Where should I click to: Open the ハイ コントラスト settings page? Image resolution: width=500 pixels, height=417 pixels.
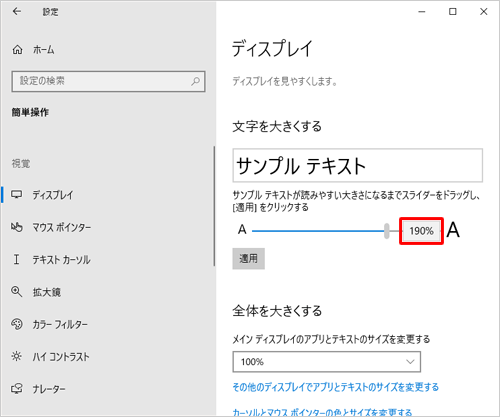point(50,357)
